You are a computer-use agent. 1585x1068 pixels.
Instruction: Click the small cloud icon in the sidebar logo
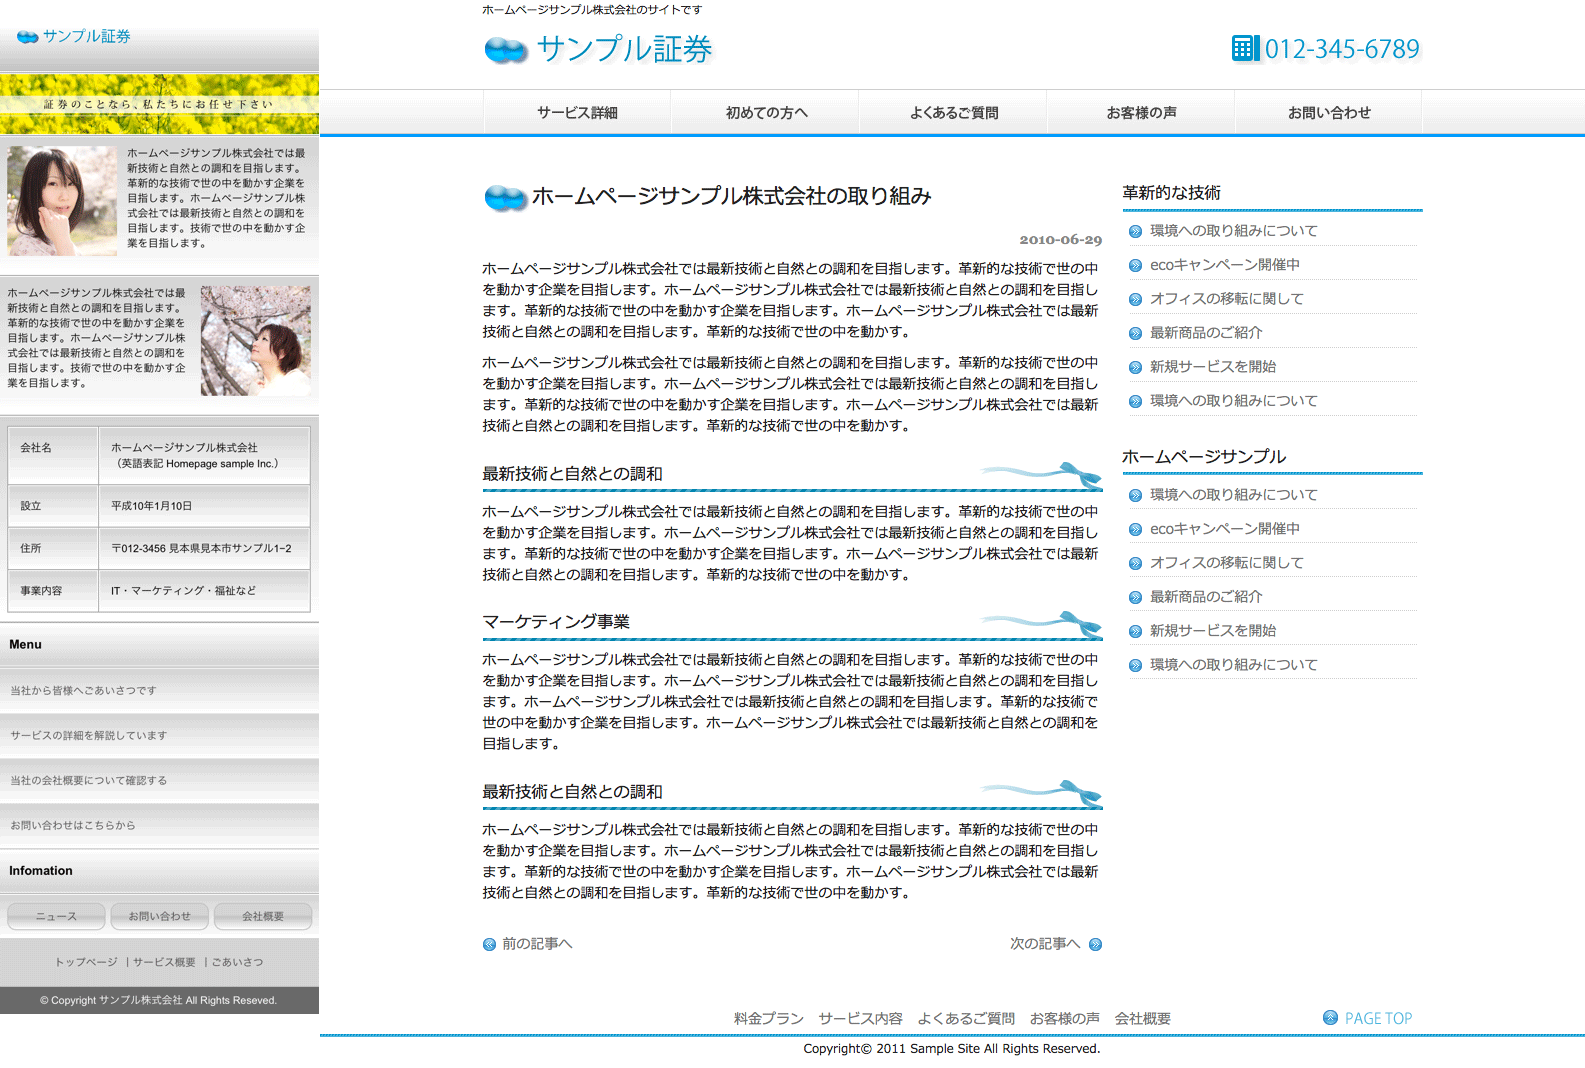click(x=28, y=37)
